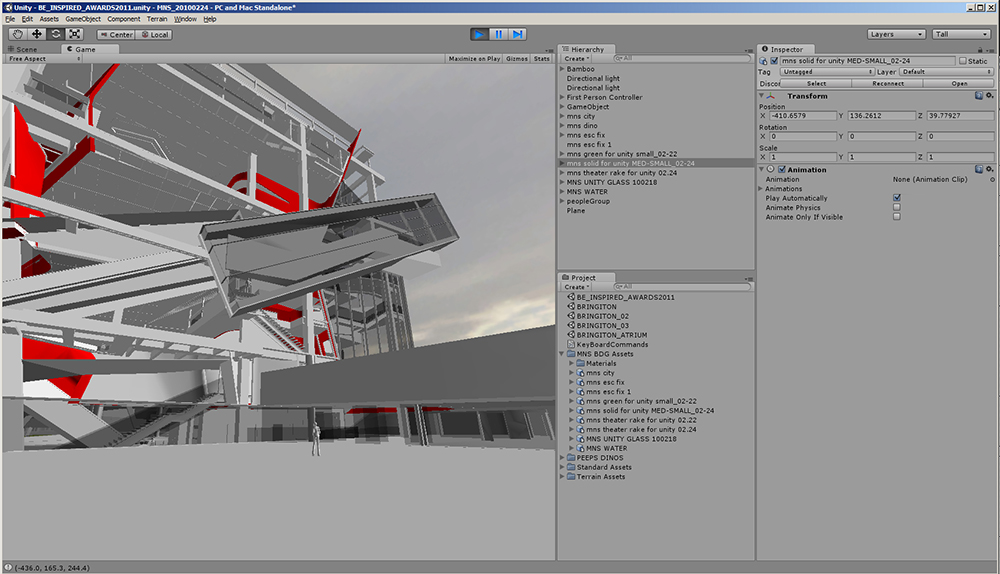Select the Rotate tool in toolbar
1000x574 pixels.
[55, 34]
